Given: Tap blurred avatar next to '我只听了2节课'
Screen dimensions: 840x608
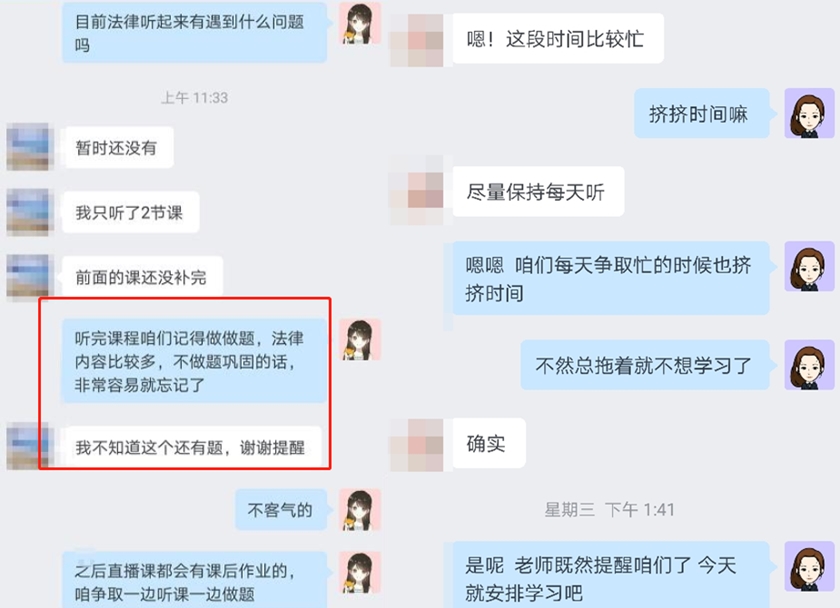Looking at the screenshot, I should coord(30,212).
